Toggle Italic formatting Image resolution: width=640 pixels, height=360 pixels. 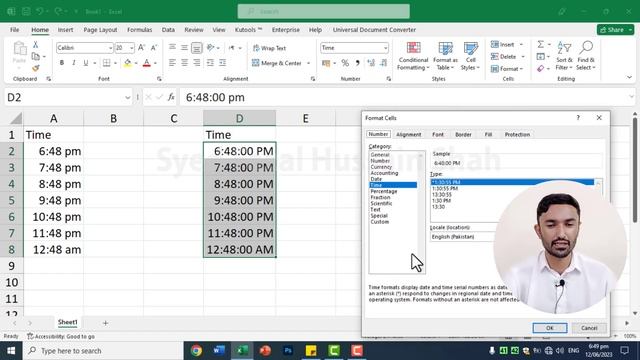coord(73,63)
